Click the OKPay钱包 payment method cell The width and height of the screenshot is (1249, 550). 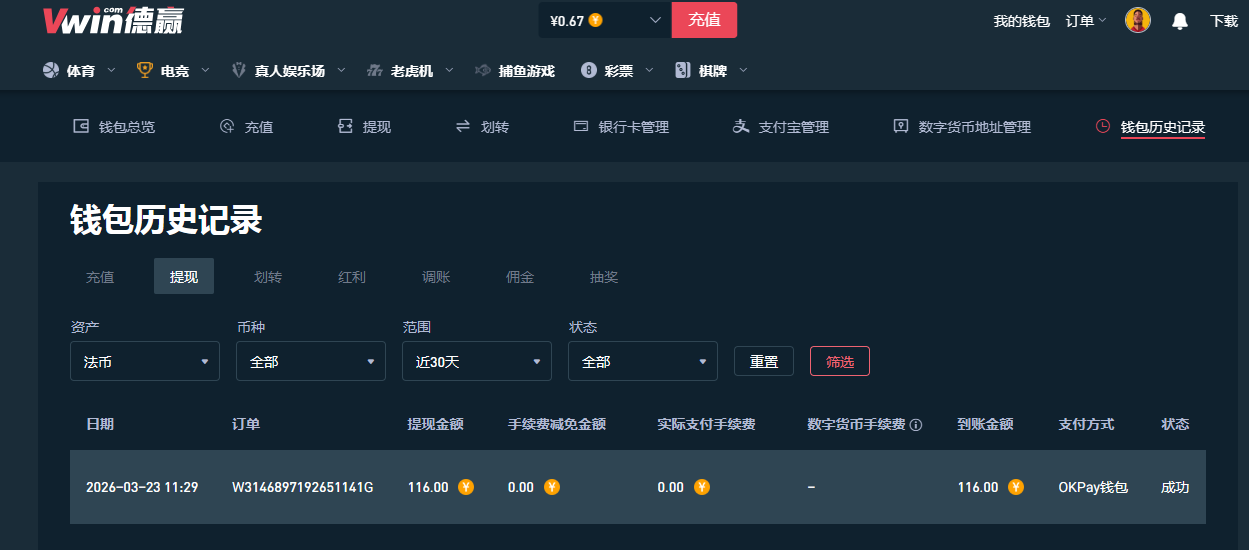[1093, 487]
